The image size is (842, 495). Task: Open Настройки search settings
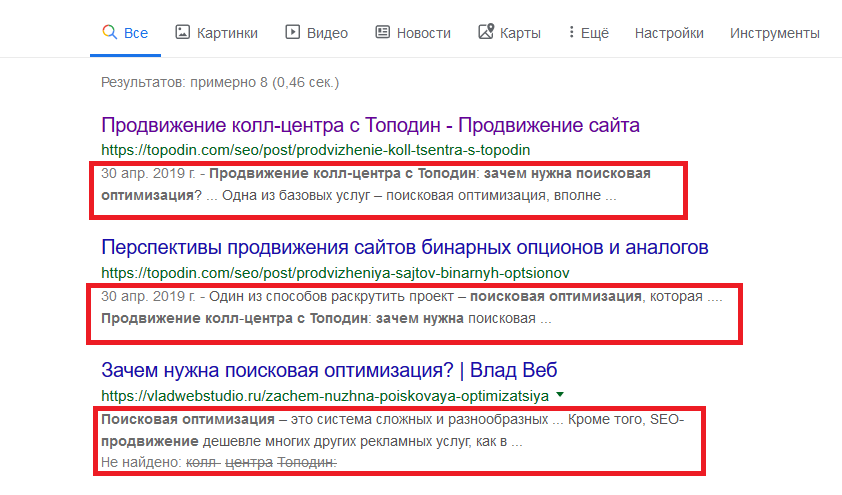tap(669, 33)
